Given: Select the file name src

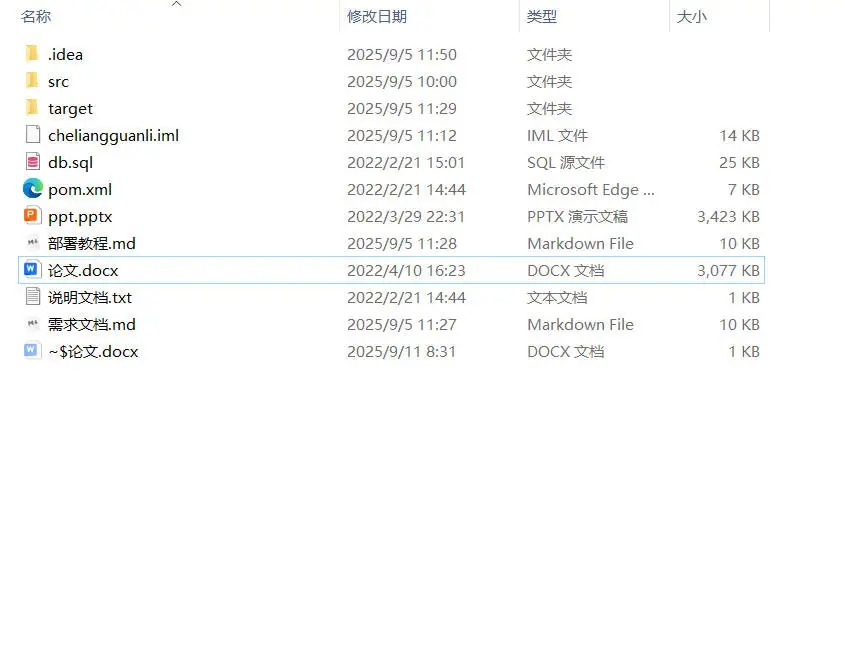Looking at the screenshot, I should 58,82.
